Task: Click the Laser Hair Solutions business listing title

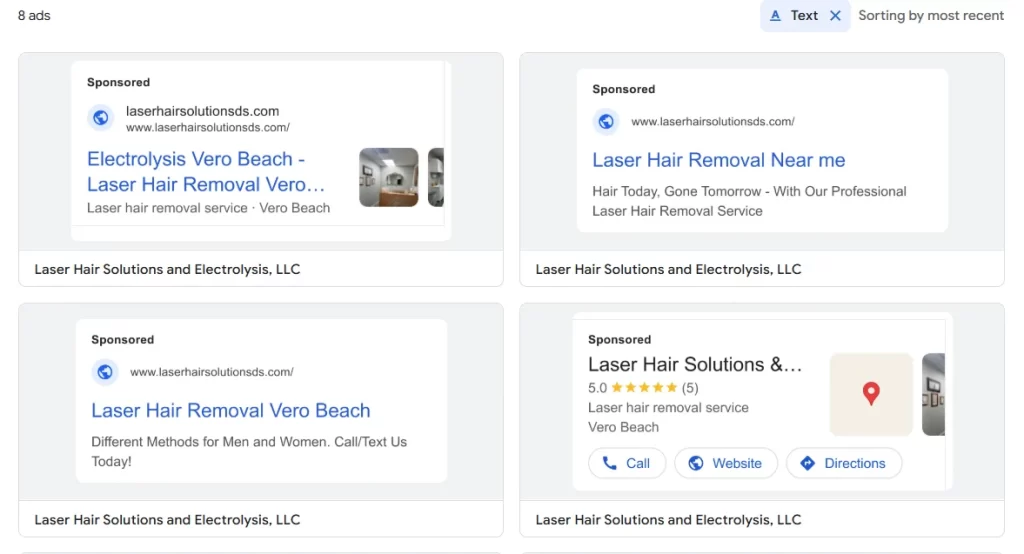Action: point(694,365)
